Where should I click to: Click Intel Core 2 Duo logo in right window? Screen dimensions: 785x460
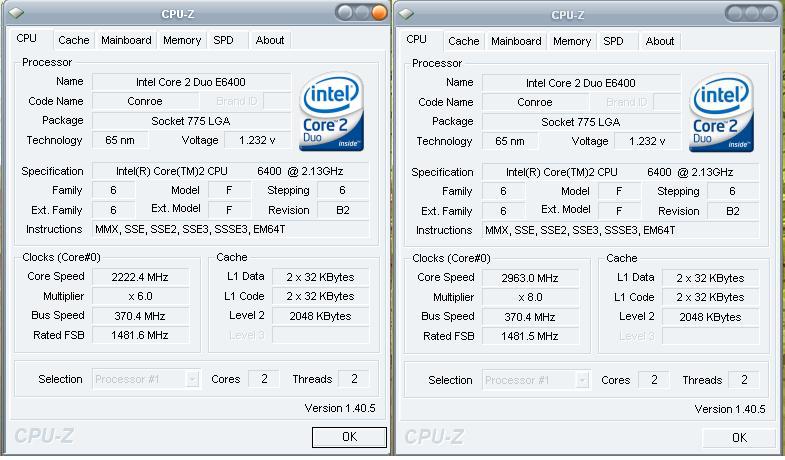point(721,113)
